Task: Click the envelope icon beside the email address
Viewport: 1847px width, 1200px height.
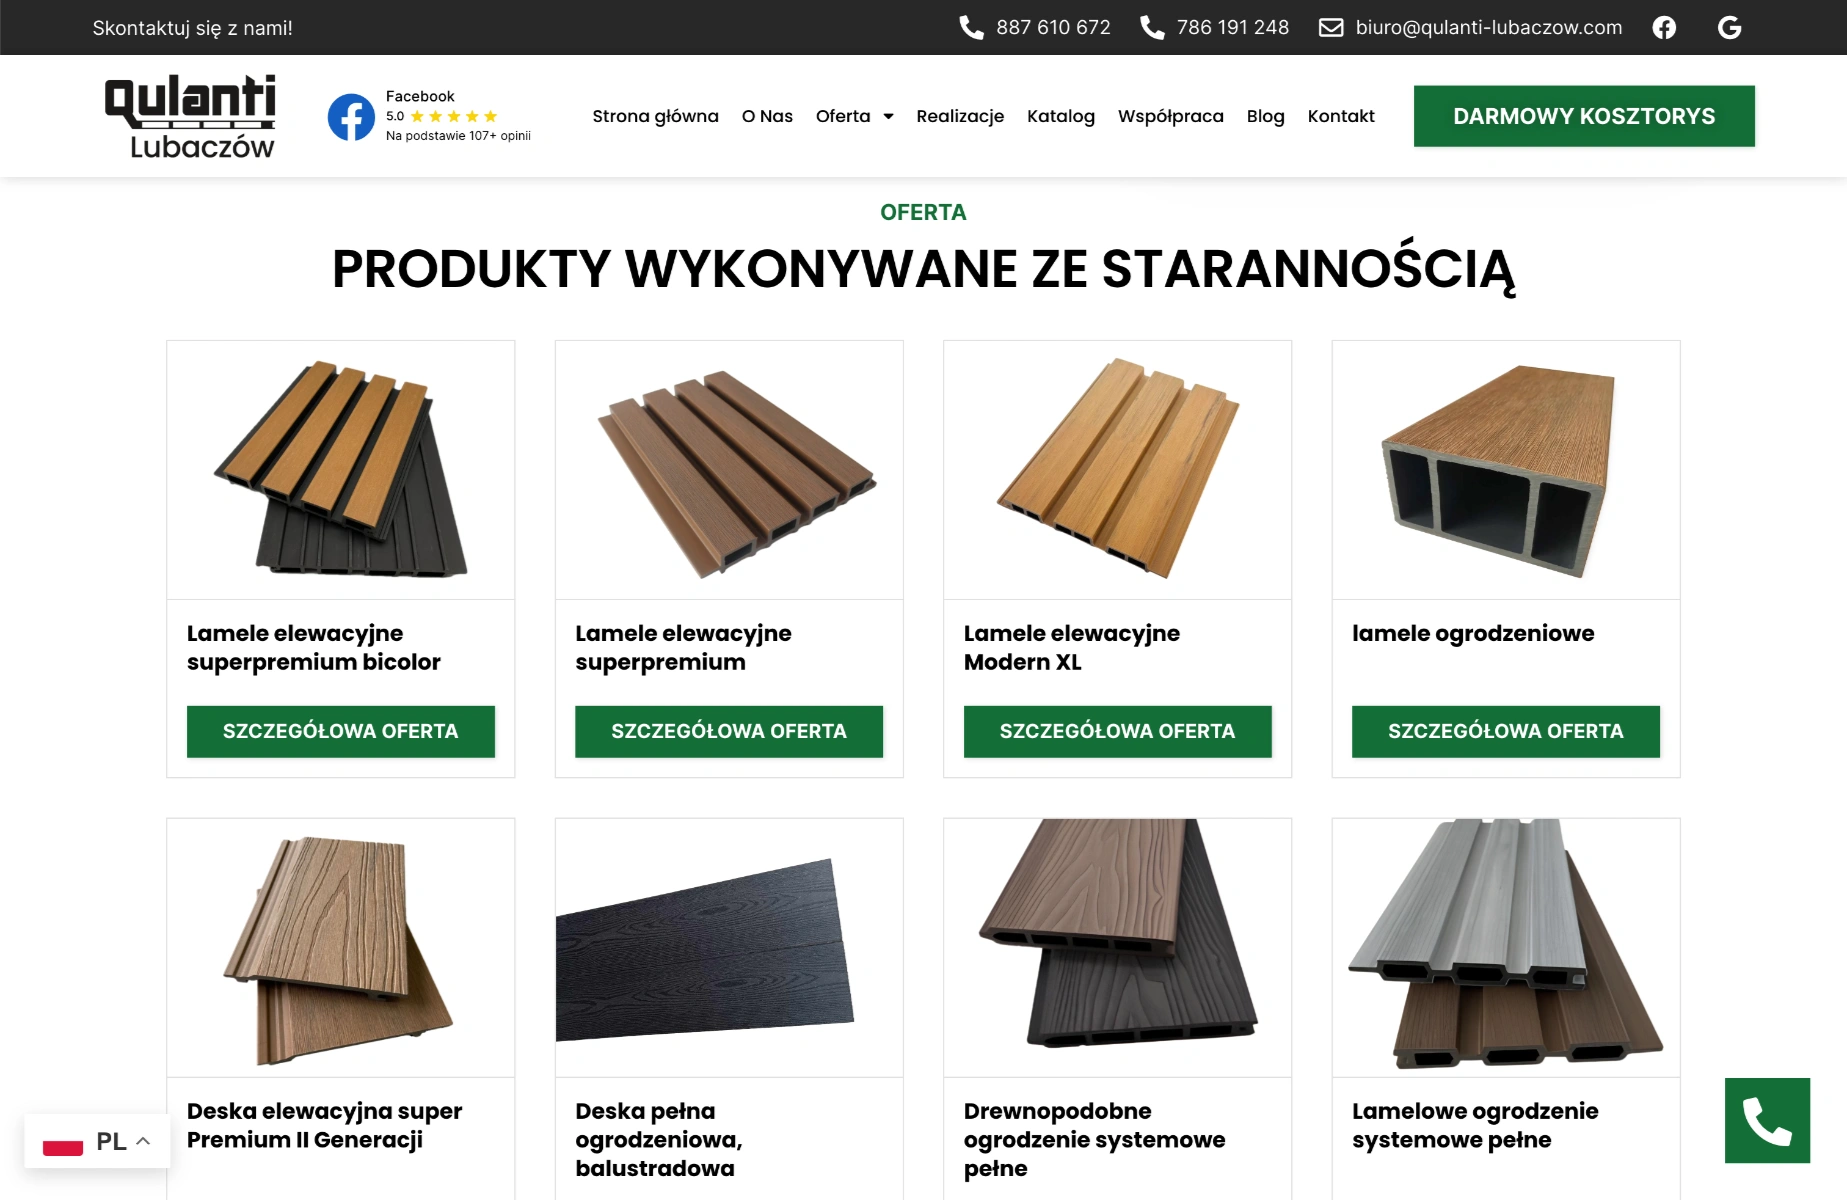Action: 1331,27
